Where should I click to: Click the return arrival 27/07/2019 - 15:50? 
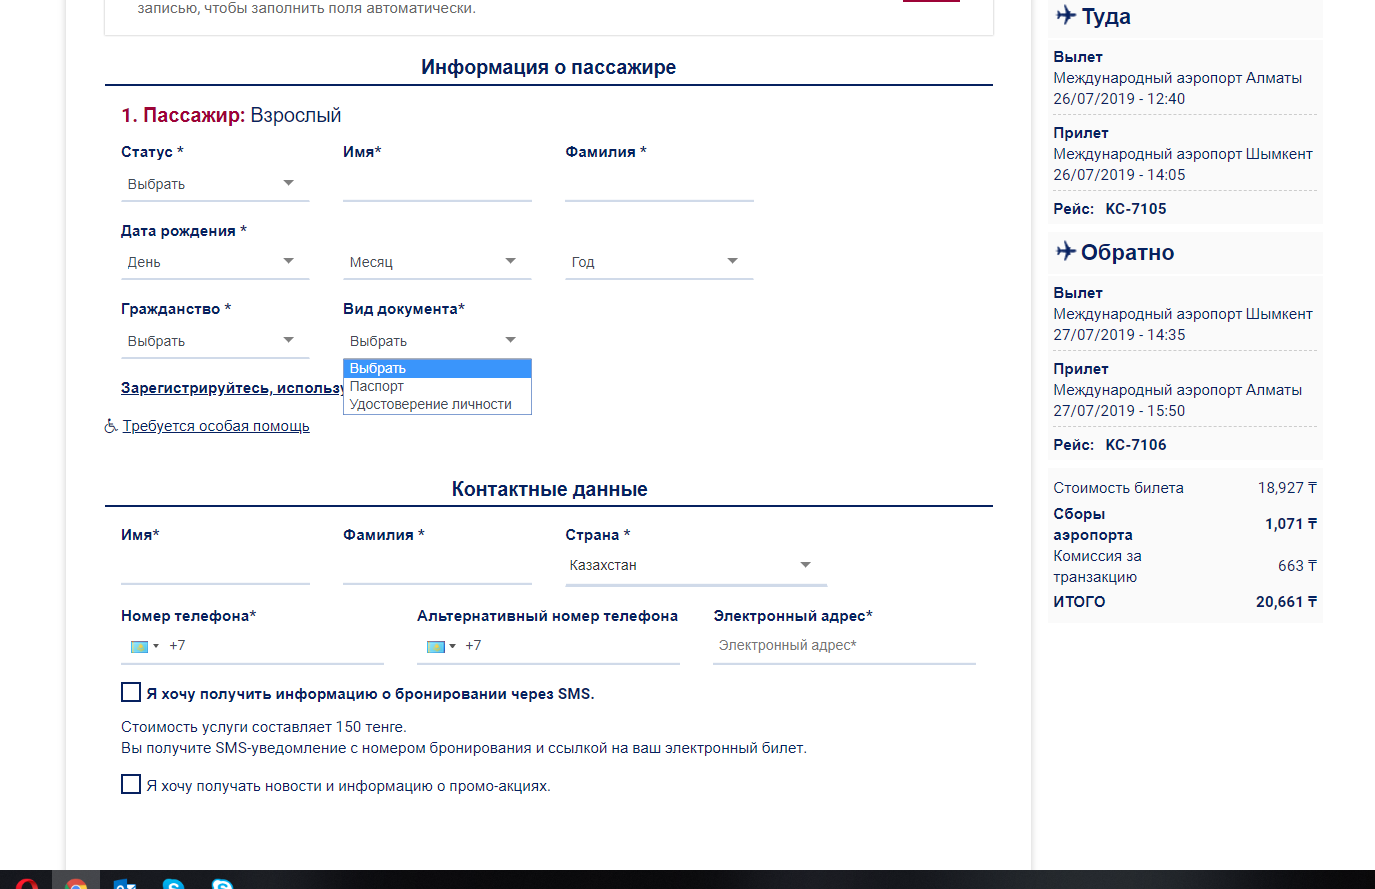point(1119,411)
